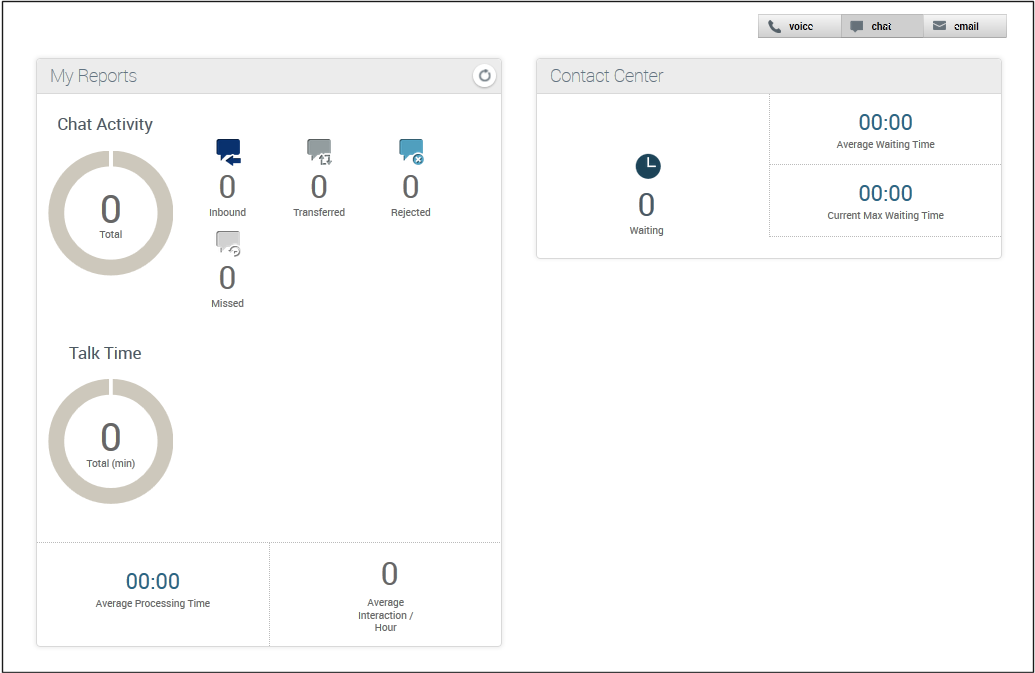Click the Talk Time donut chart
Screen dimensions: 1035x673
point(111,441)
